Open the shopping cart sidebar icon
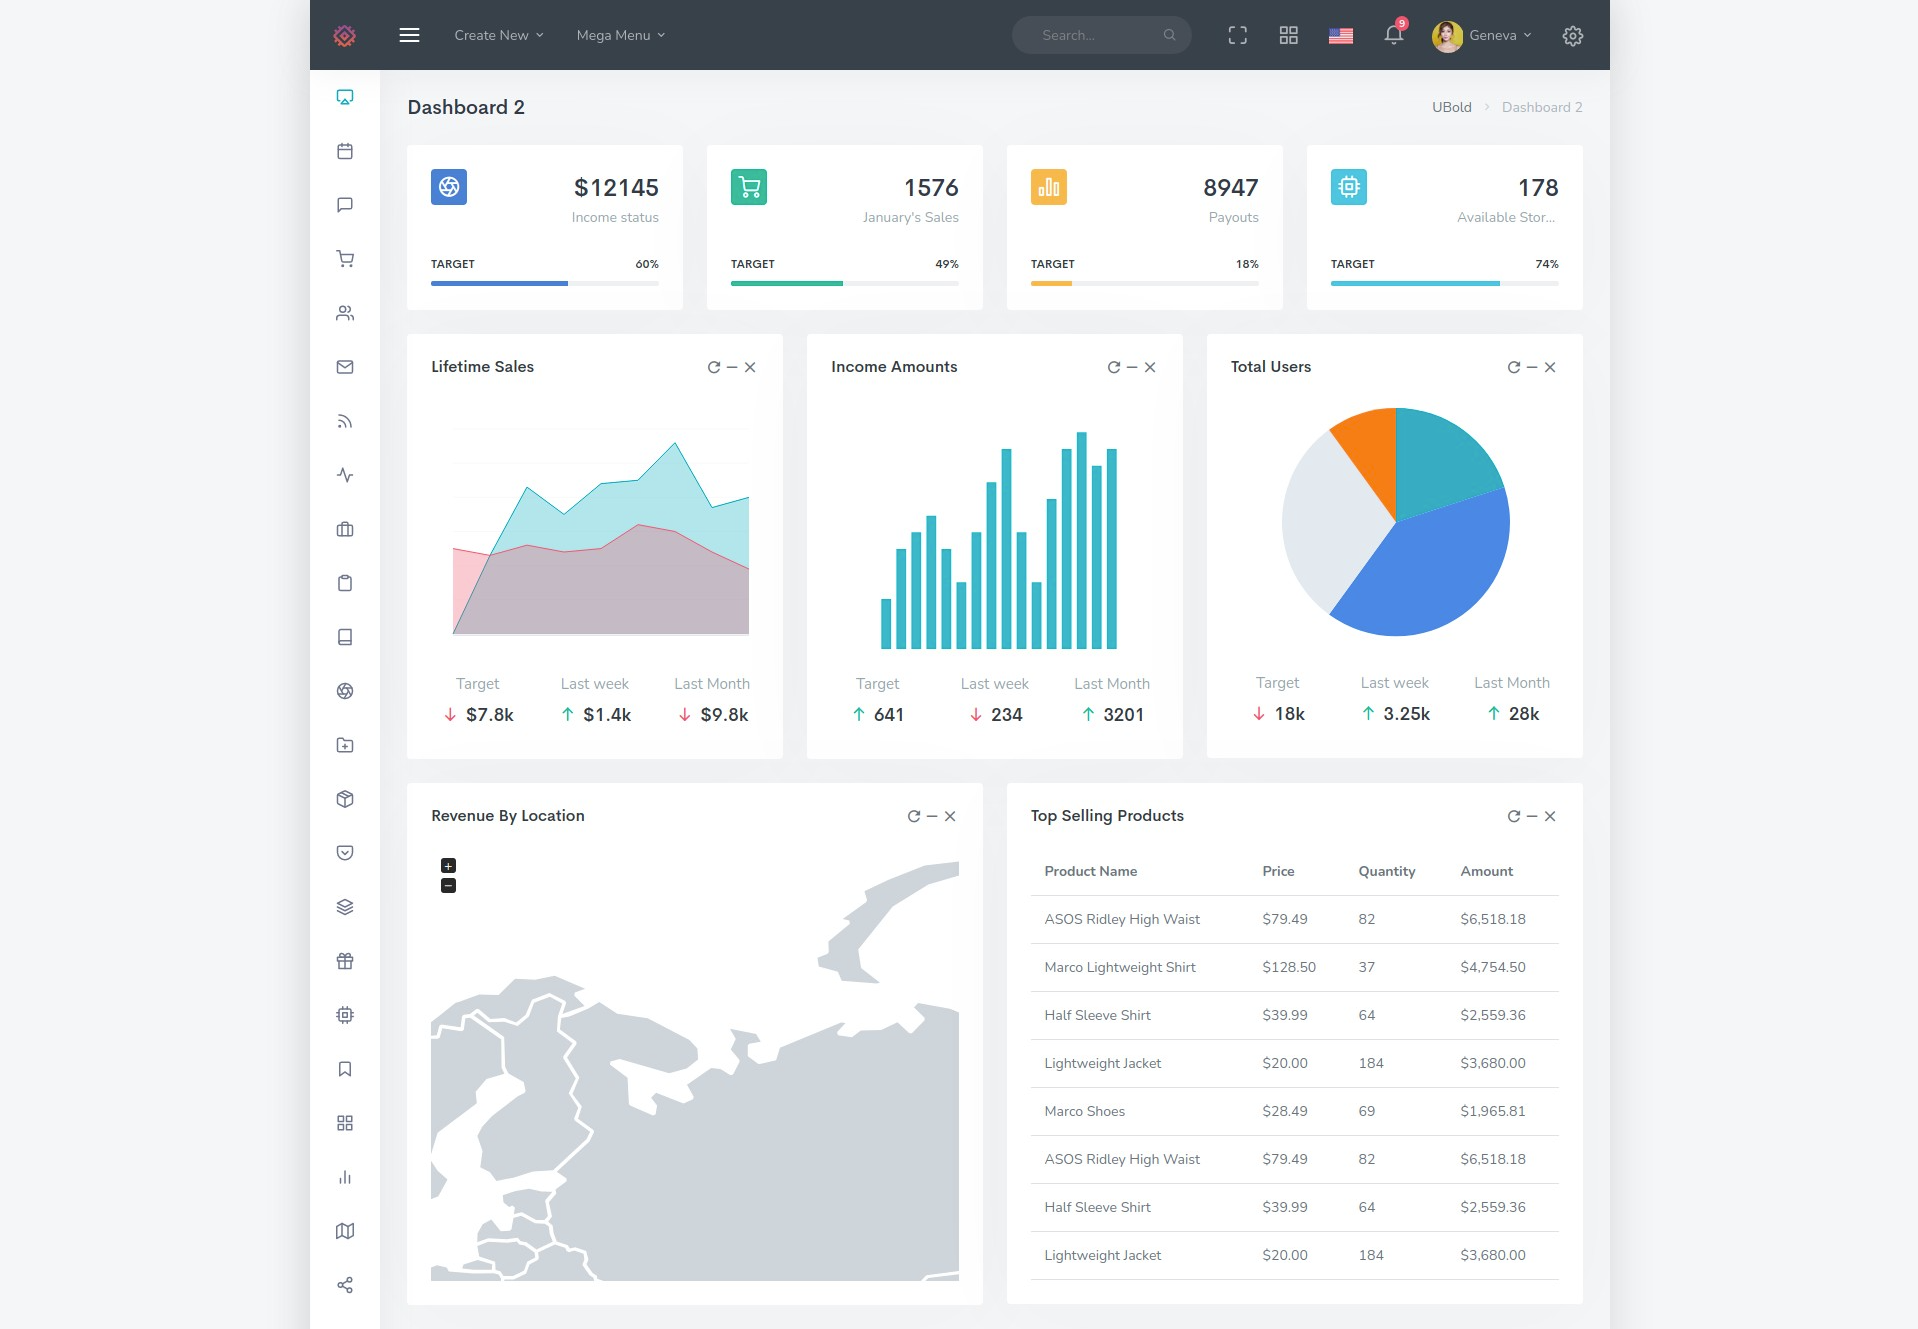 point(345,259)
